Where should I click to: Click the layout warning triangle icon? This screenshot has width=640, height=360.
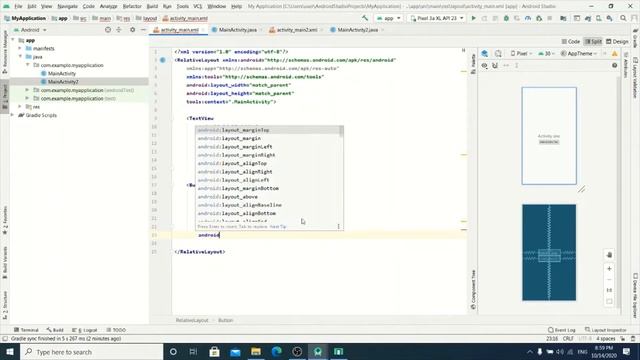tap(614, 53)
